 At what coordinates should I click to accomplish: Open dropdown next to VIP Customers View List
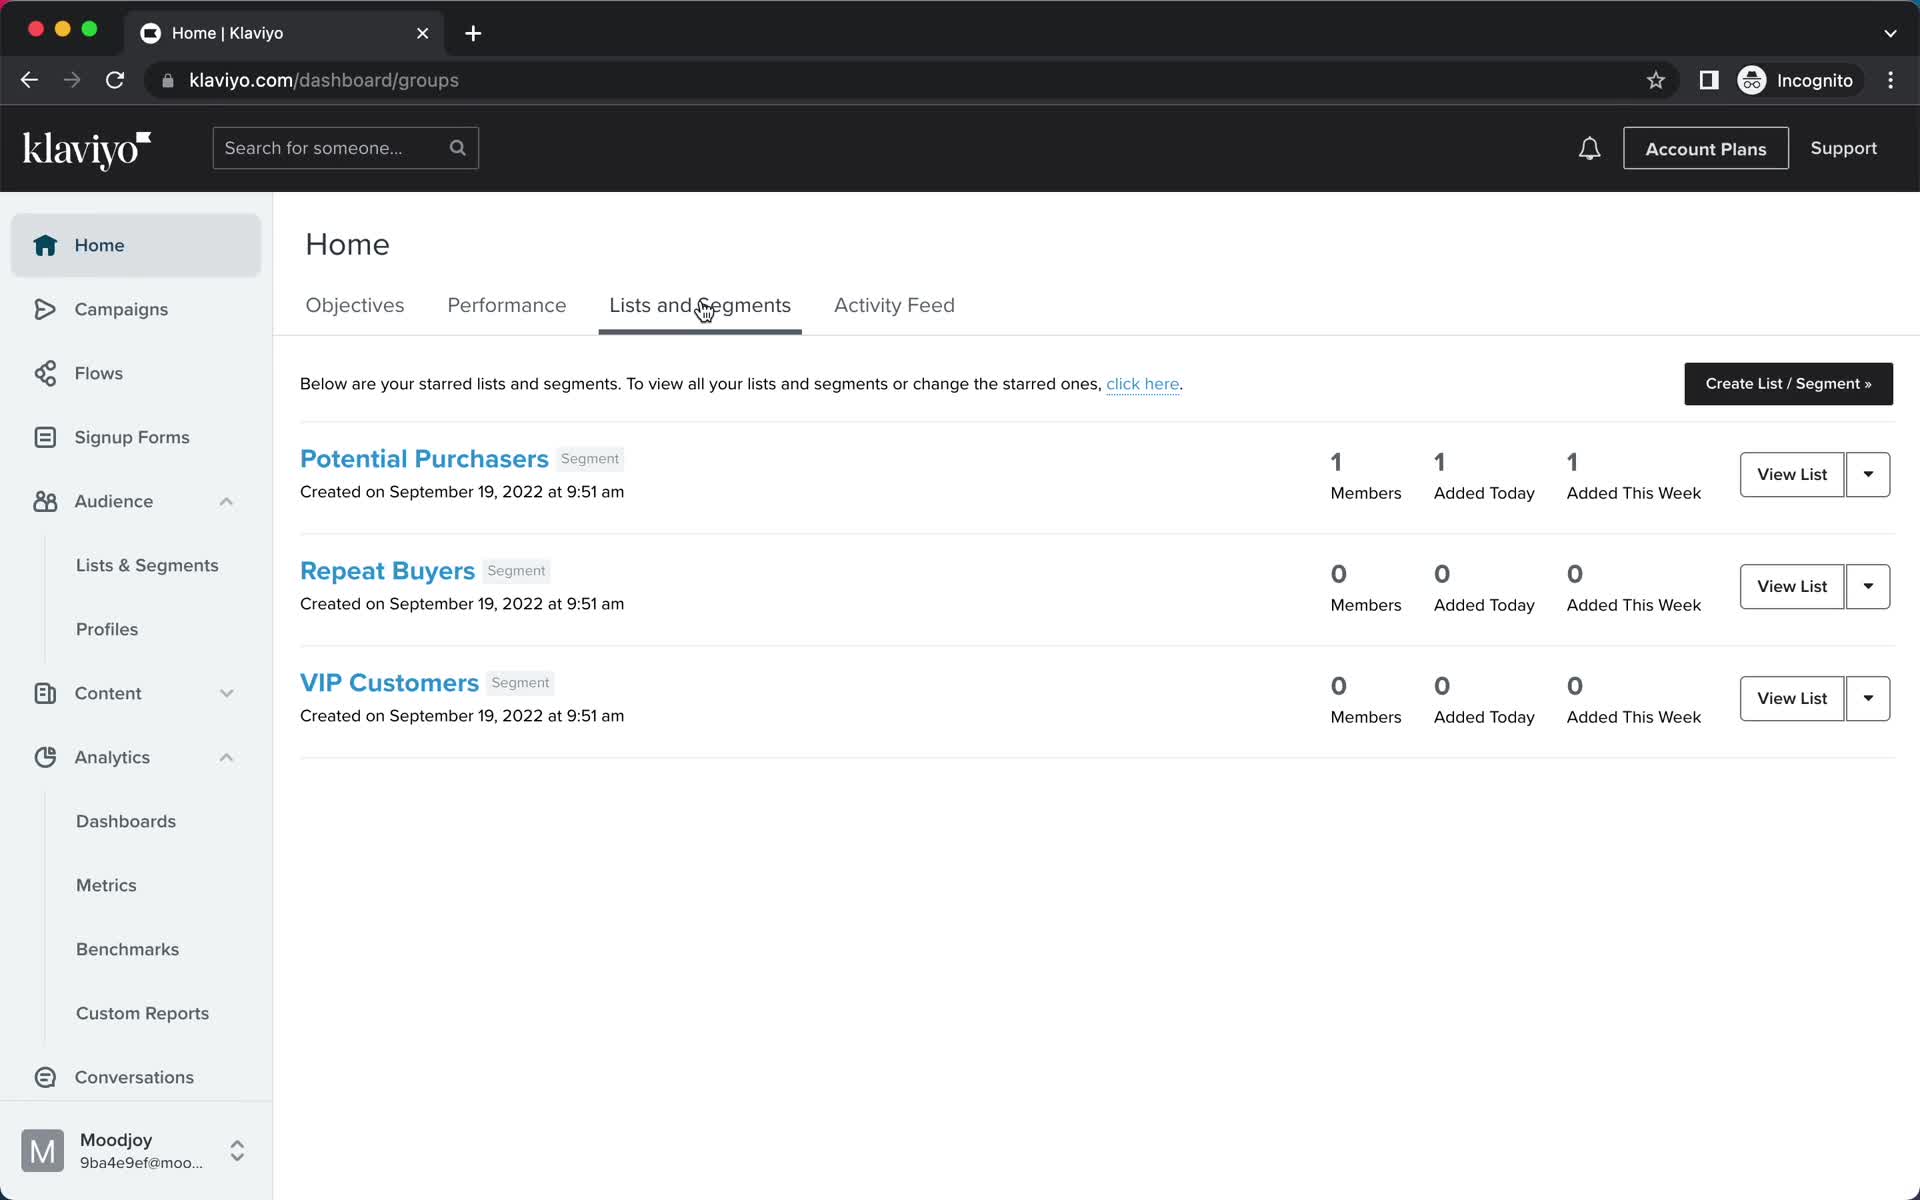click(1868, 698)
